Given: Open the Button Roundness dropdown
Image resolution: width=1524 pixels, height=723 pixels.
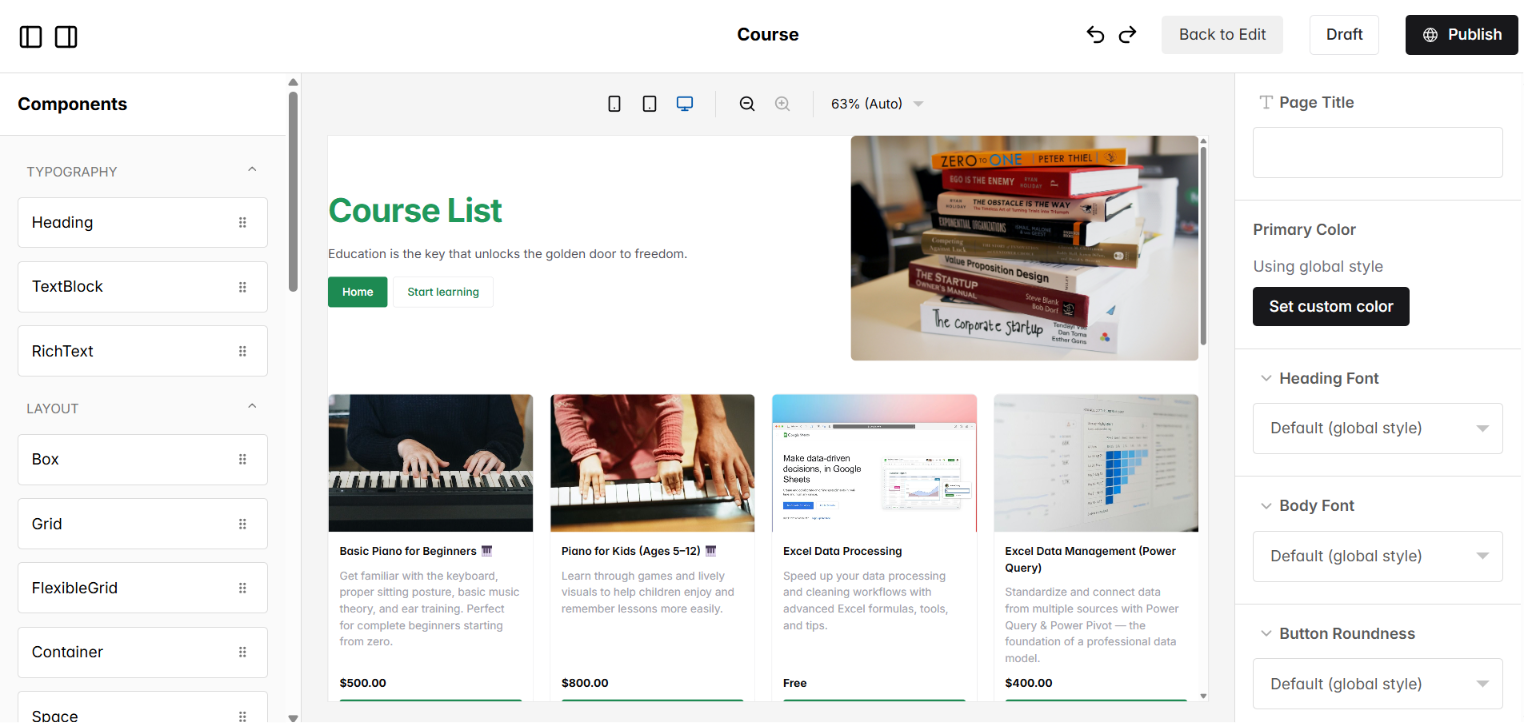Looking at the screenshot, I should click(x=1378, y=684).
